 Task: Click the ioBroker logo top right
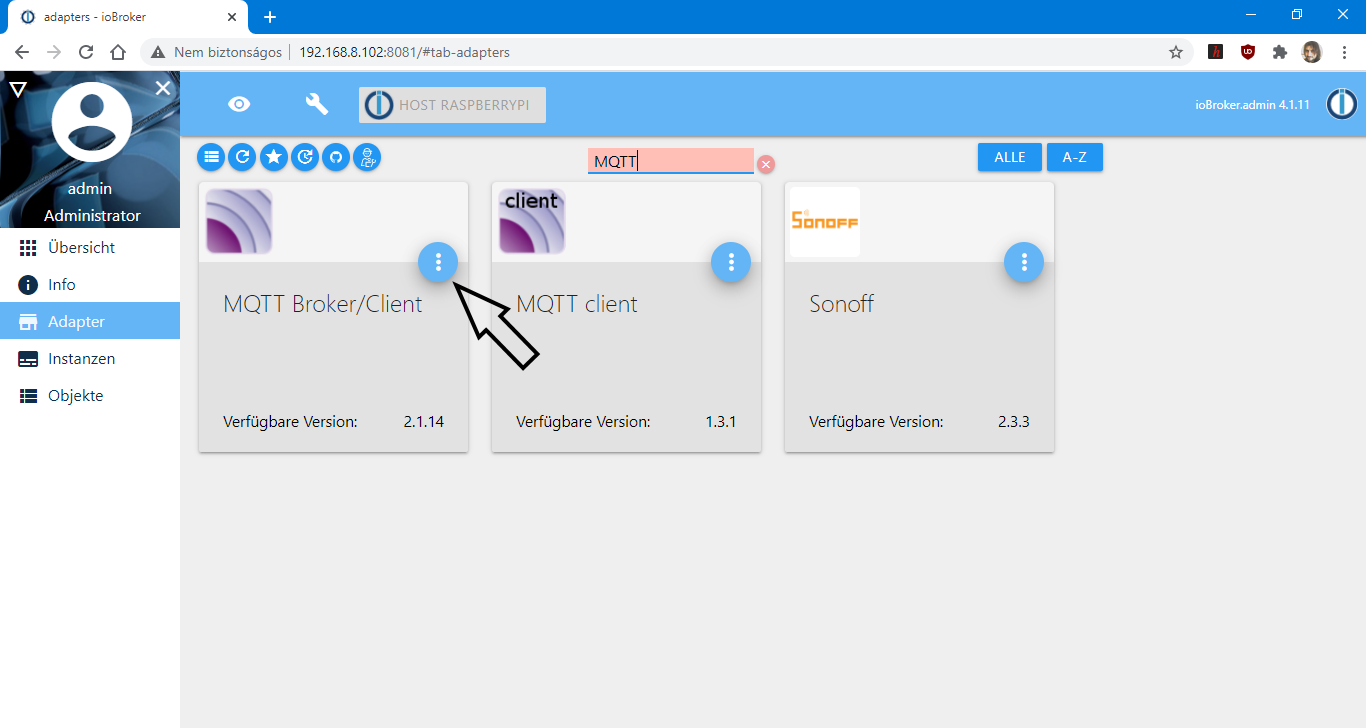1341,103
